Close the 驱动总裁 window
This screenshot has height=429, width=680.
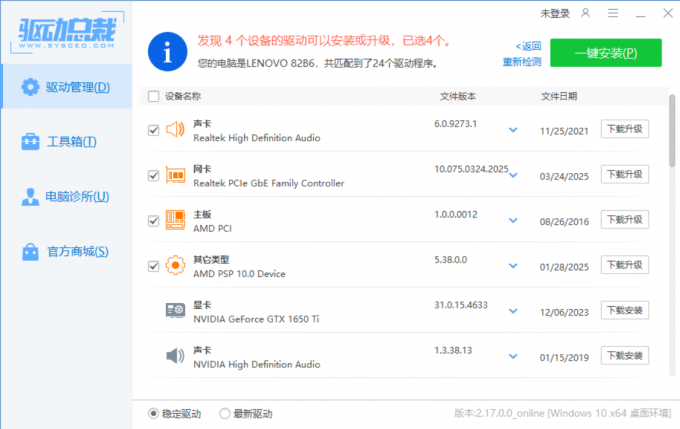click(668, 13)
